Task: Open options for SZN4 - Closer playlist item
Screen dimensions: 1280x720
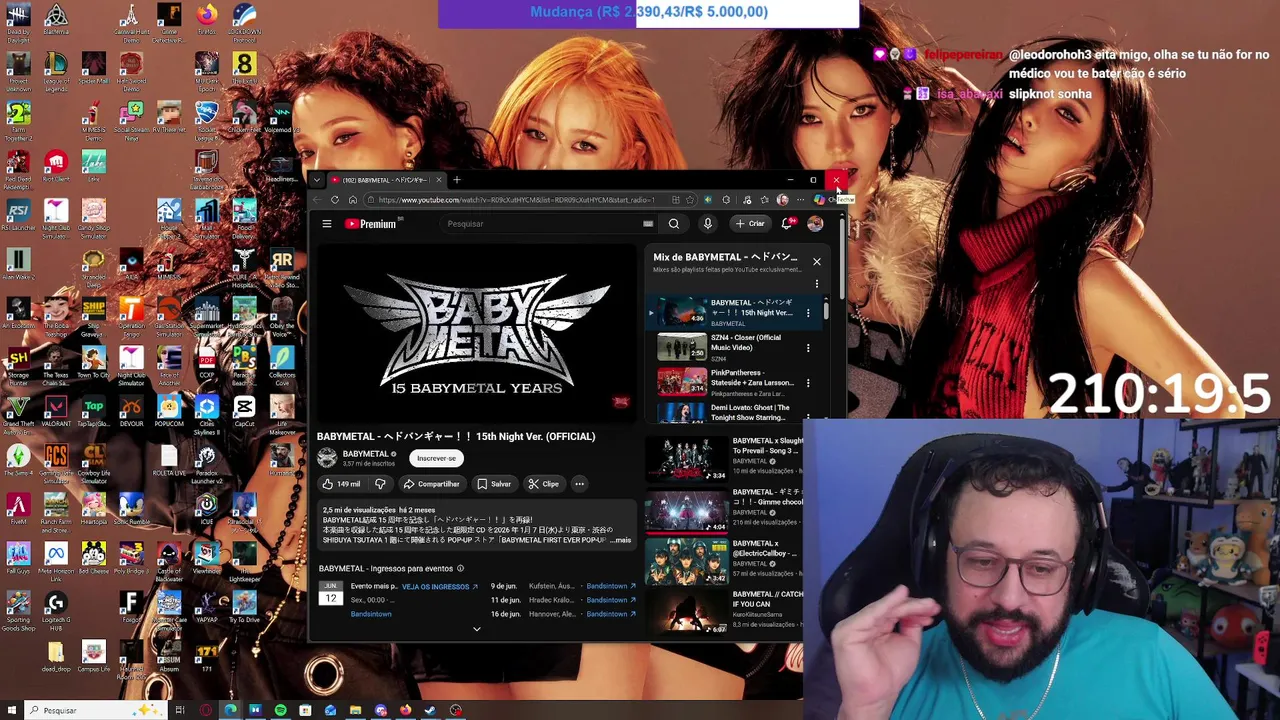Action: (x=808, y=348)
